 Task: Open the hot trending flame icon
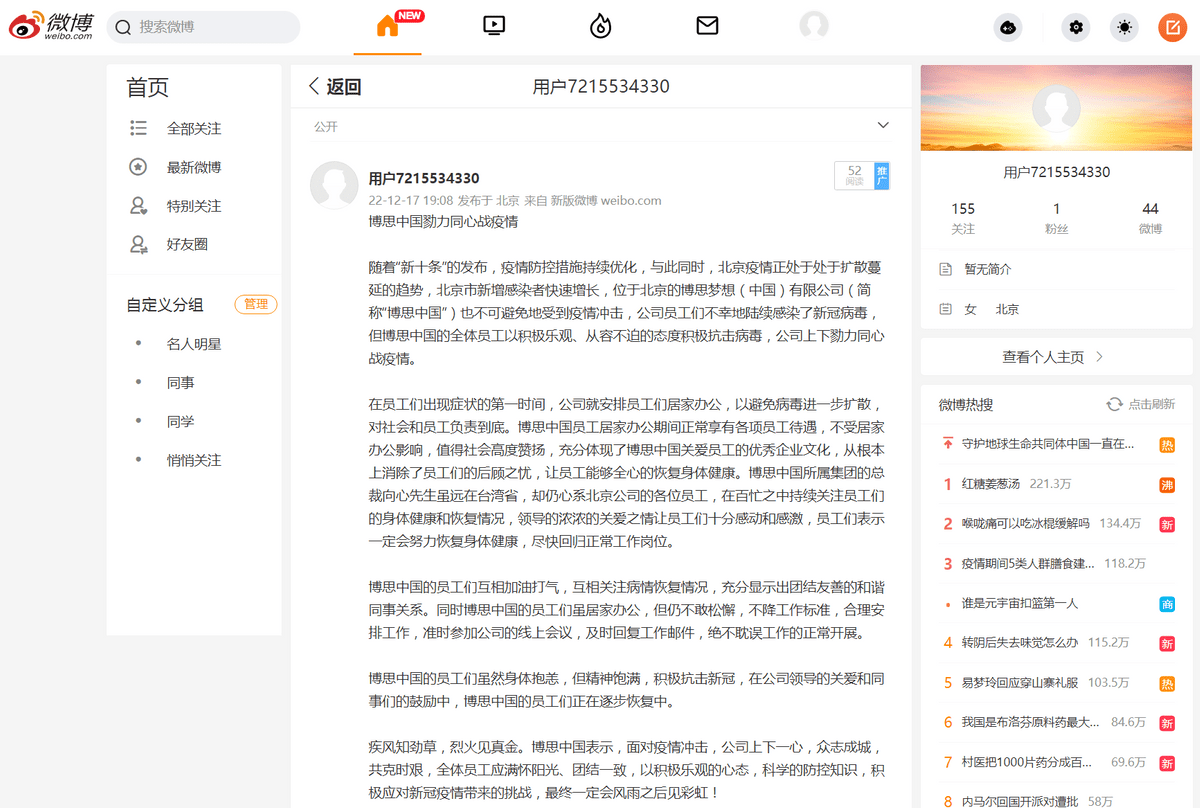[x=600, y=27]
